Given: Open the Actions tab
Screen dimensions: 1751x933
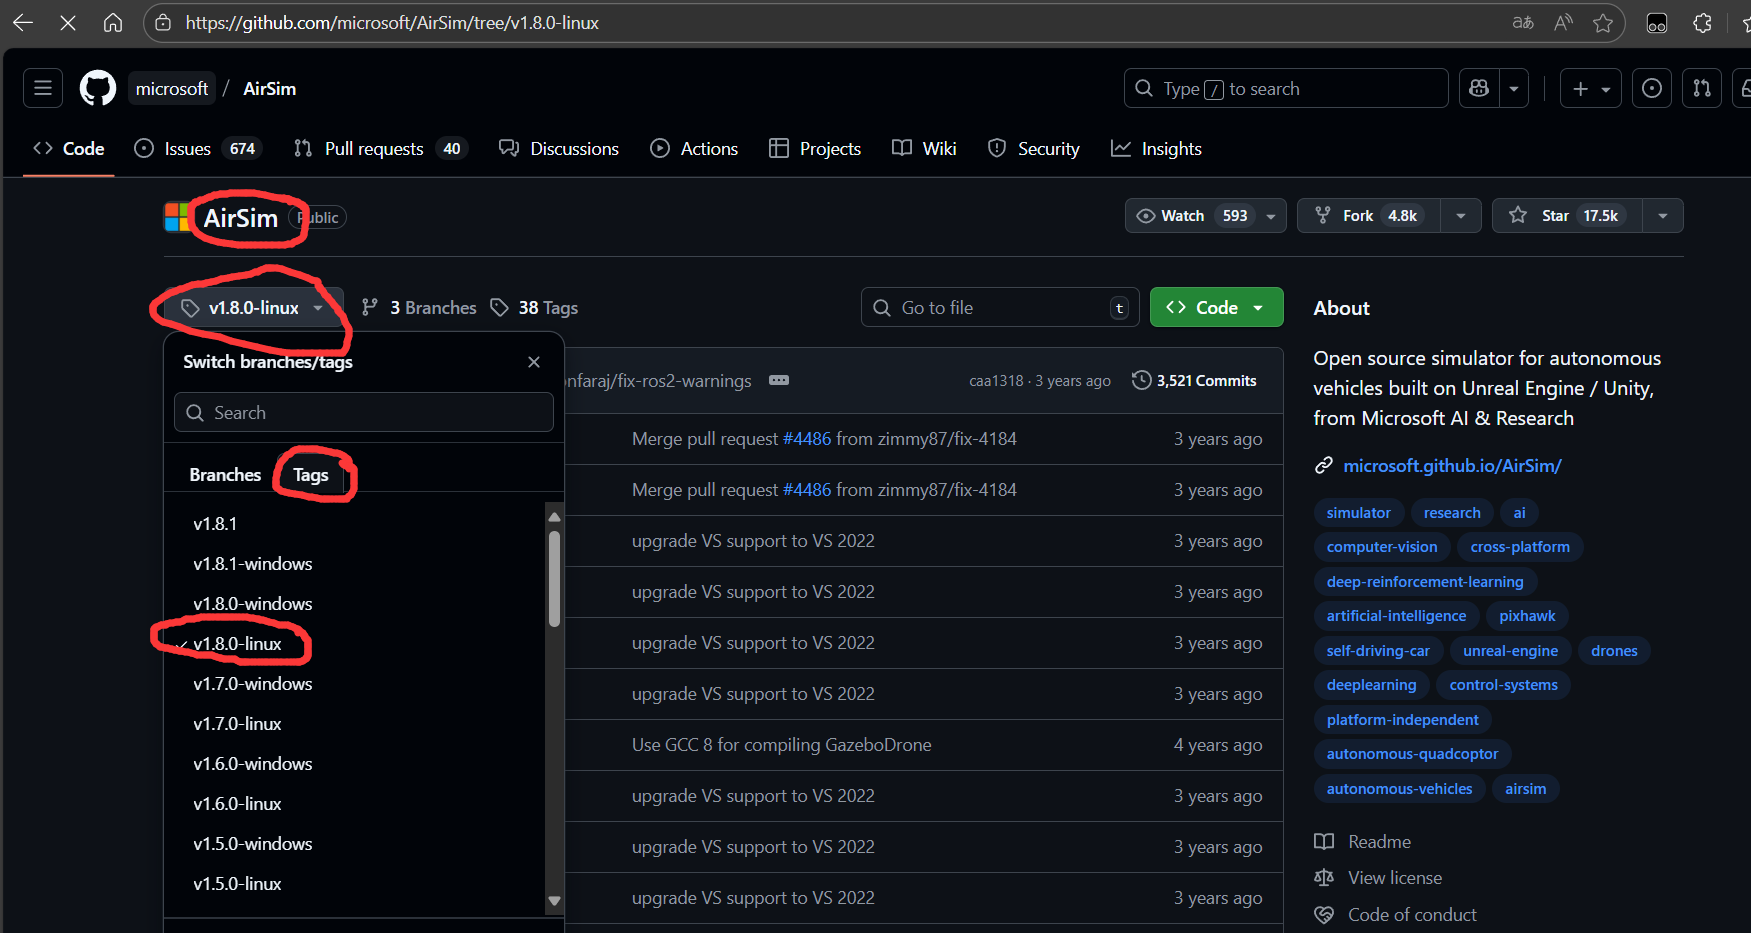Looking at the screenshot, I should [694, 148].
